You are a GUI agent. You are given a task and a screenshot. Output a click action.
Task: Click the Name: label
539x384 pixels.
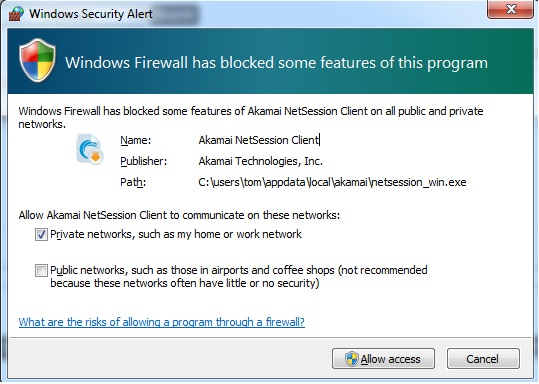click(135, 140)
